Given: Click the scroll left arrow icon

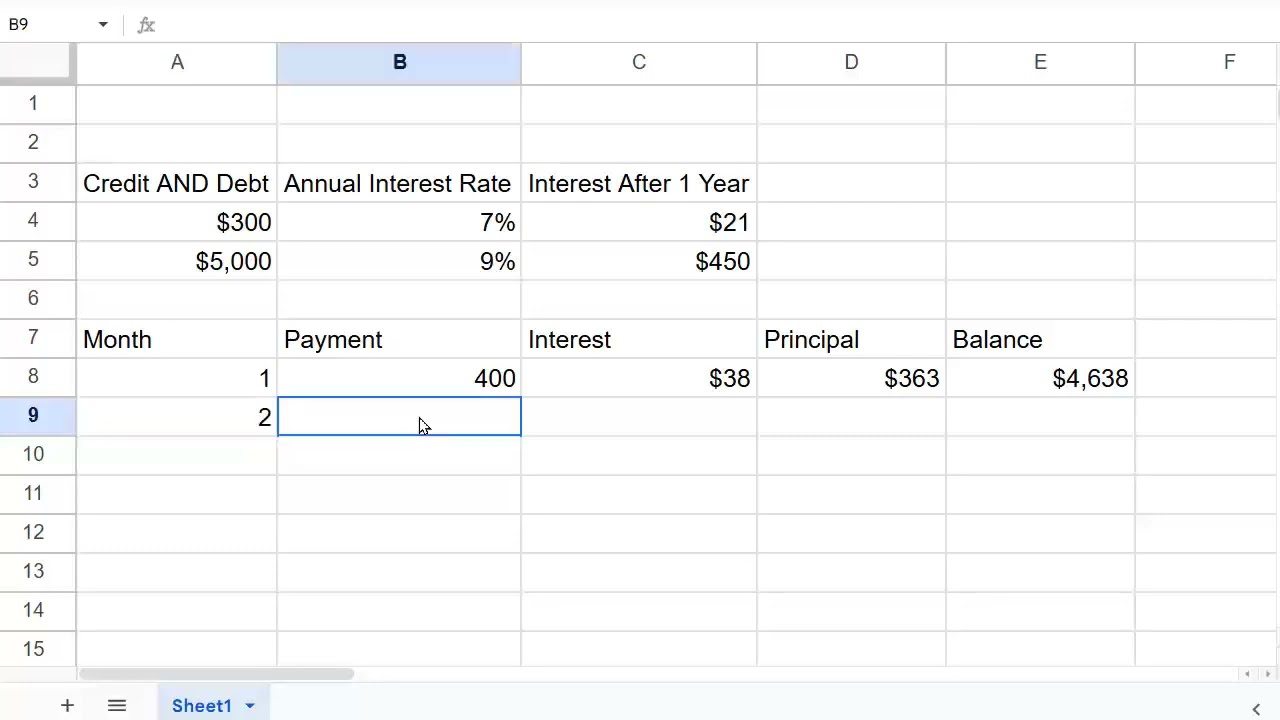Looking at the screenshot, I should [1248, 674].
